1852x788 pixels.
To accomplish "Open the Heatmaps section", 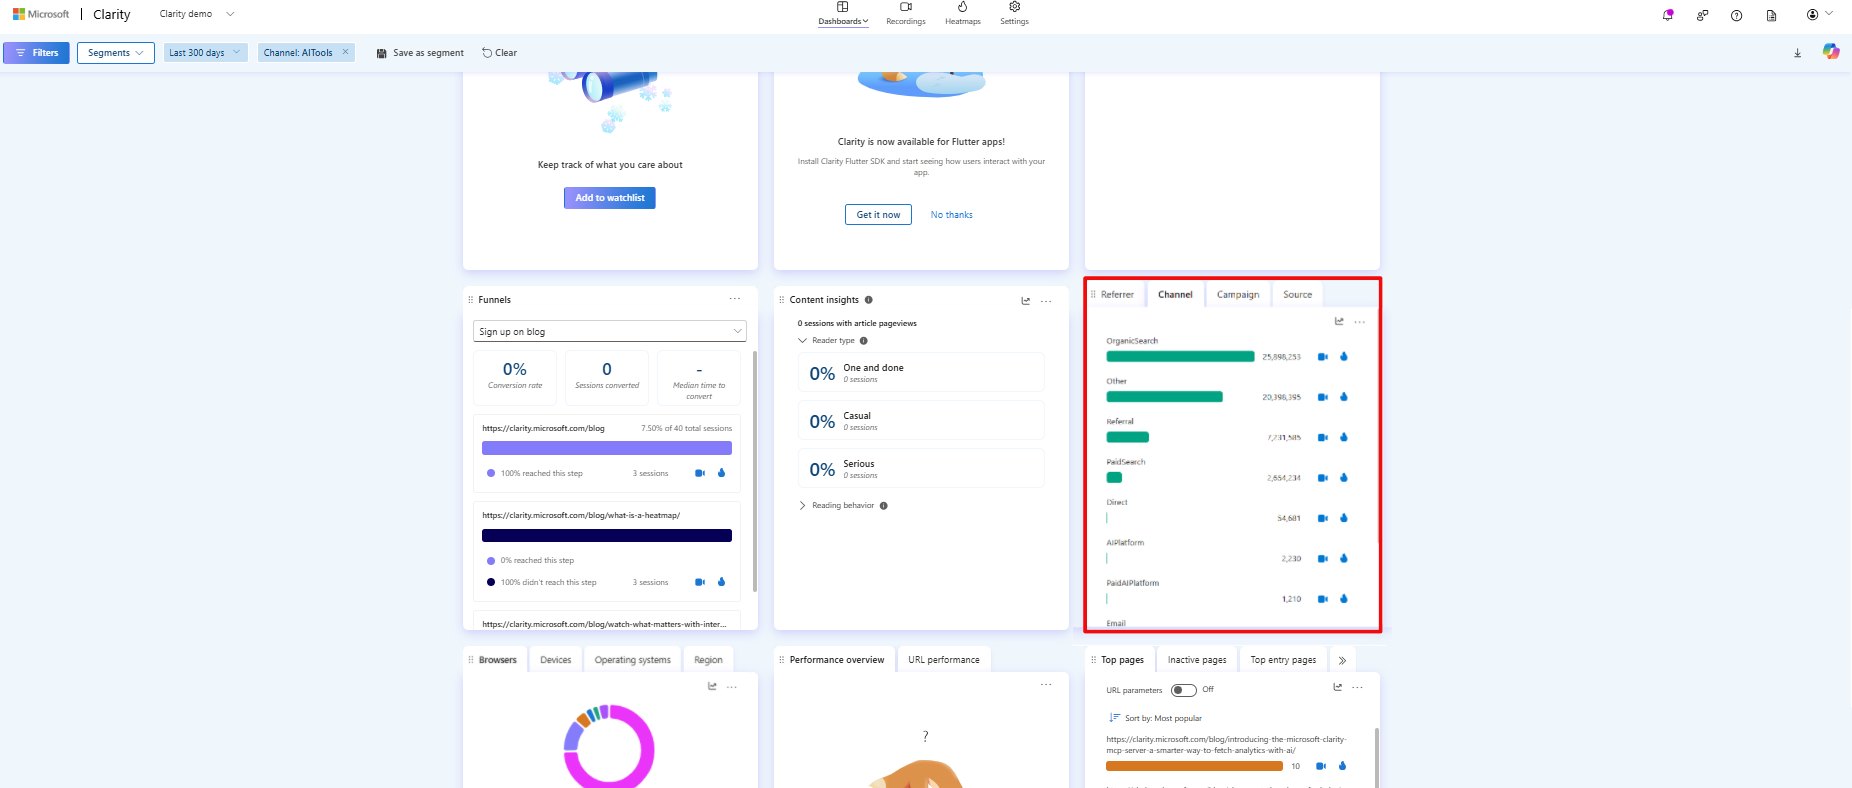I will (x=963, y=14).
